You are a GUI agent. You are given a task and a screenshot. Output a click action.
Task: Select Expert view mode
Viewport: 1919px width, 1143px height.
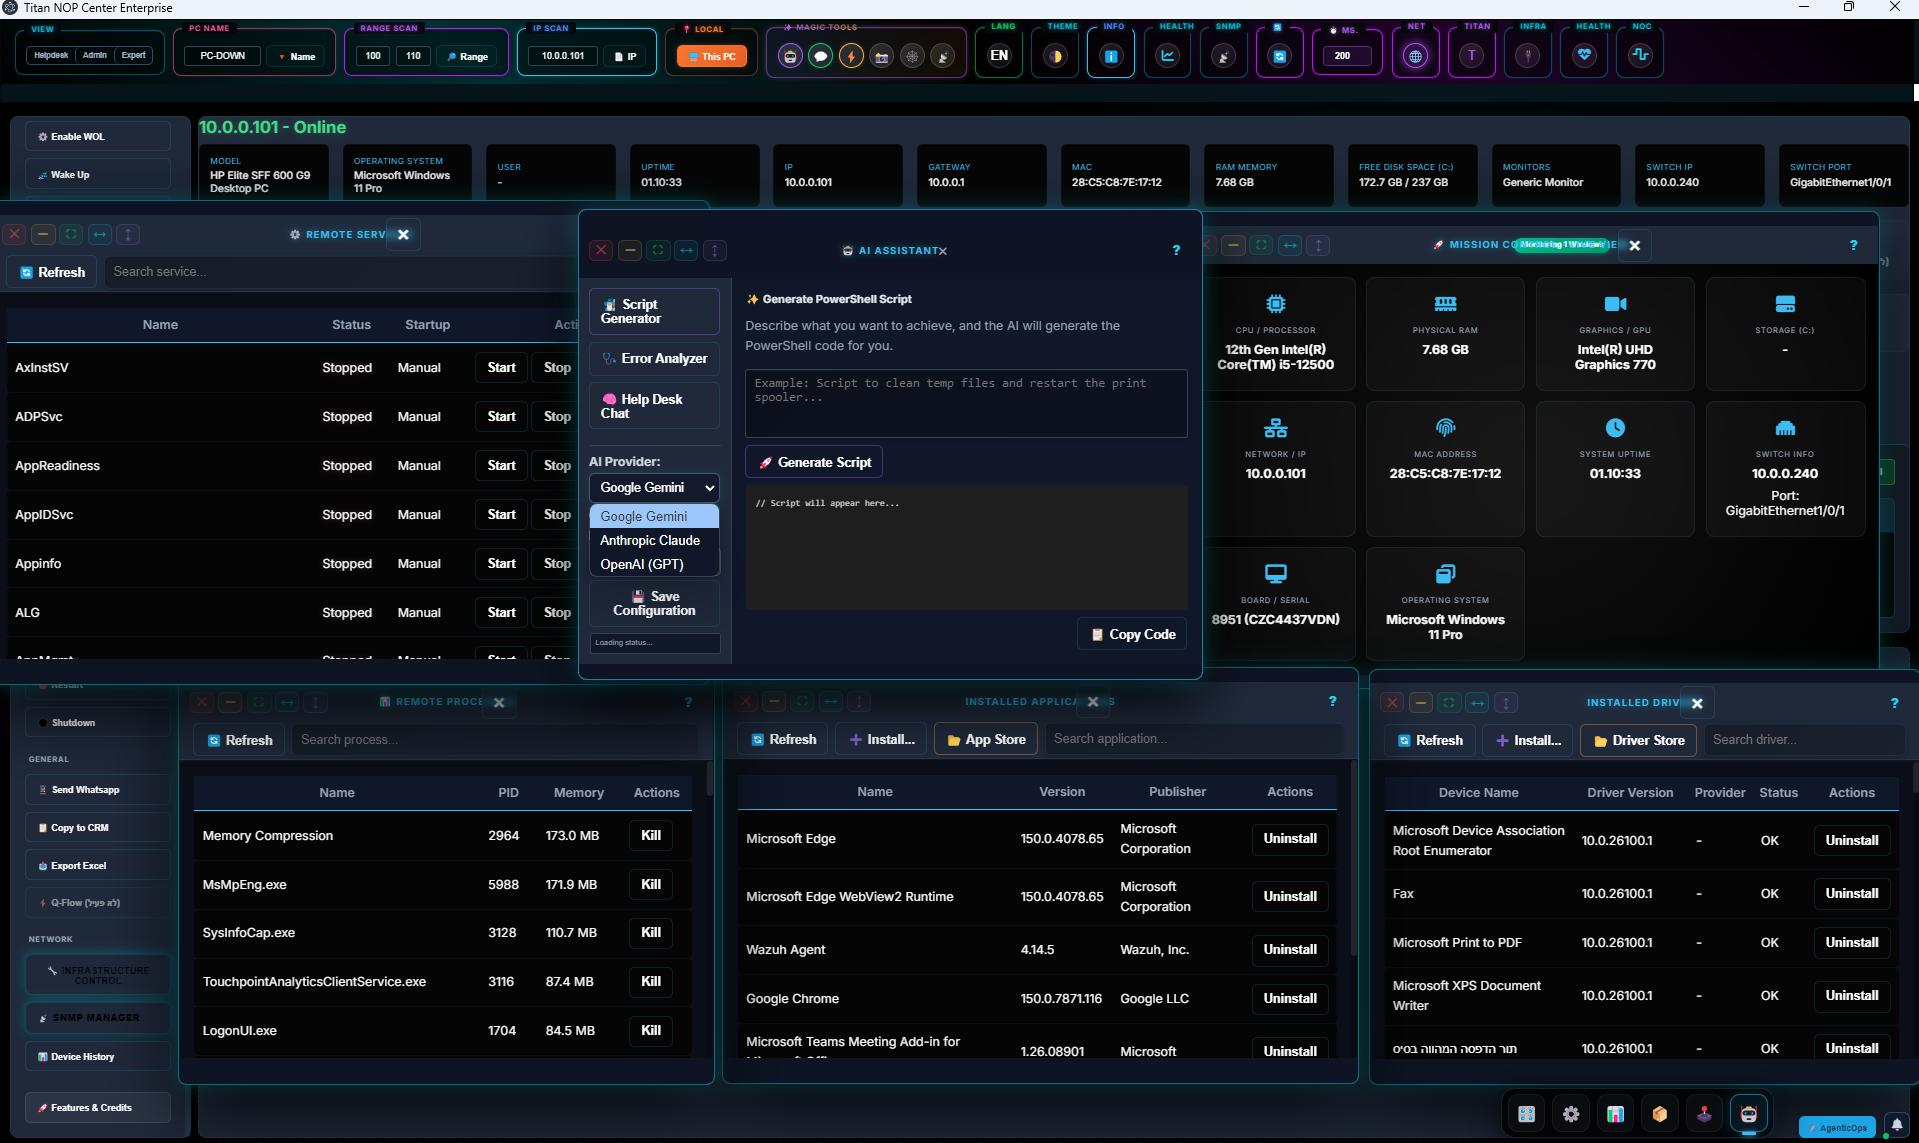(134, 56)
